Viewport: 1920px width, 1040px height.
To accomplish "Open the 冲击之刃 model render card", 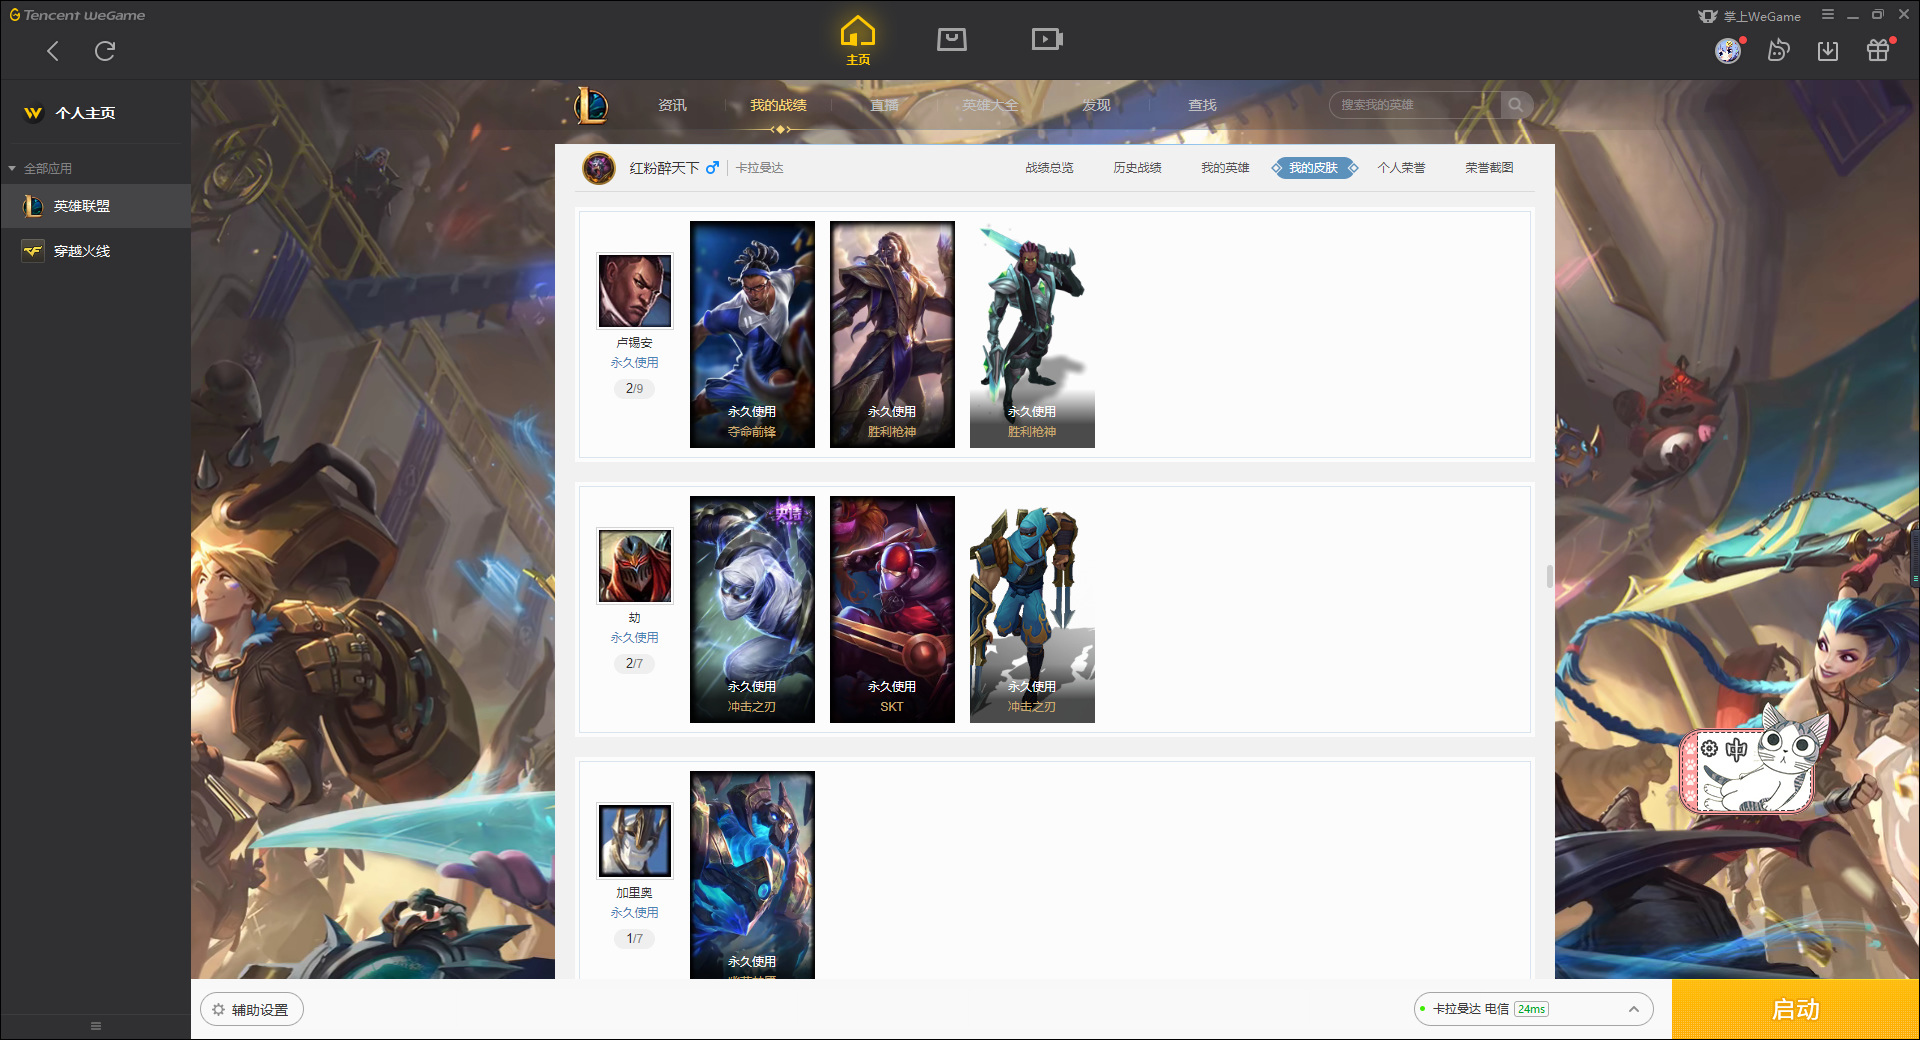I will [x=1032, y=609].
